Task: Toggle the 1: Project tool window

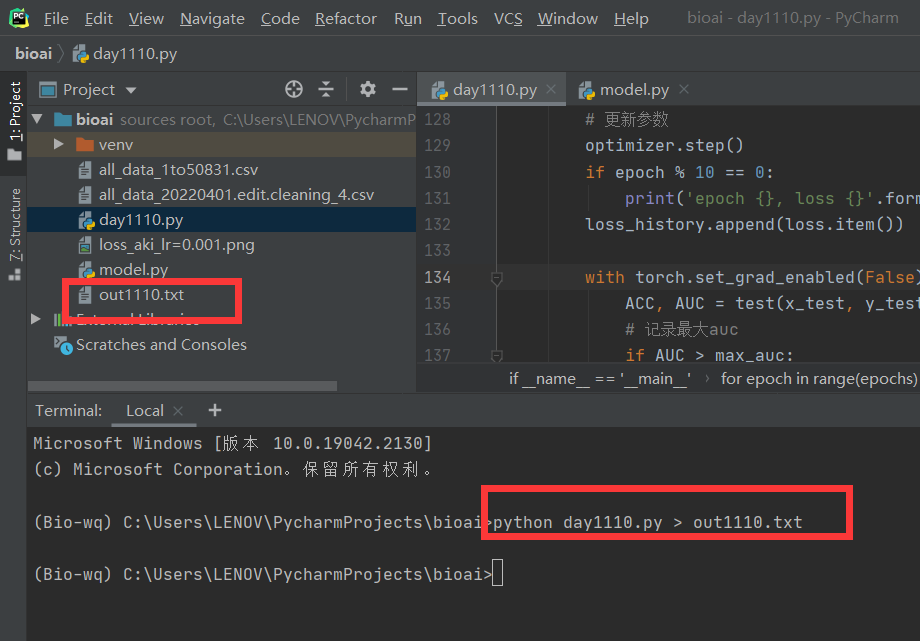Action: point(15,120)
